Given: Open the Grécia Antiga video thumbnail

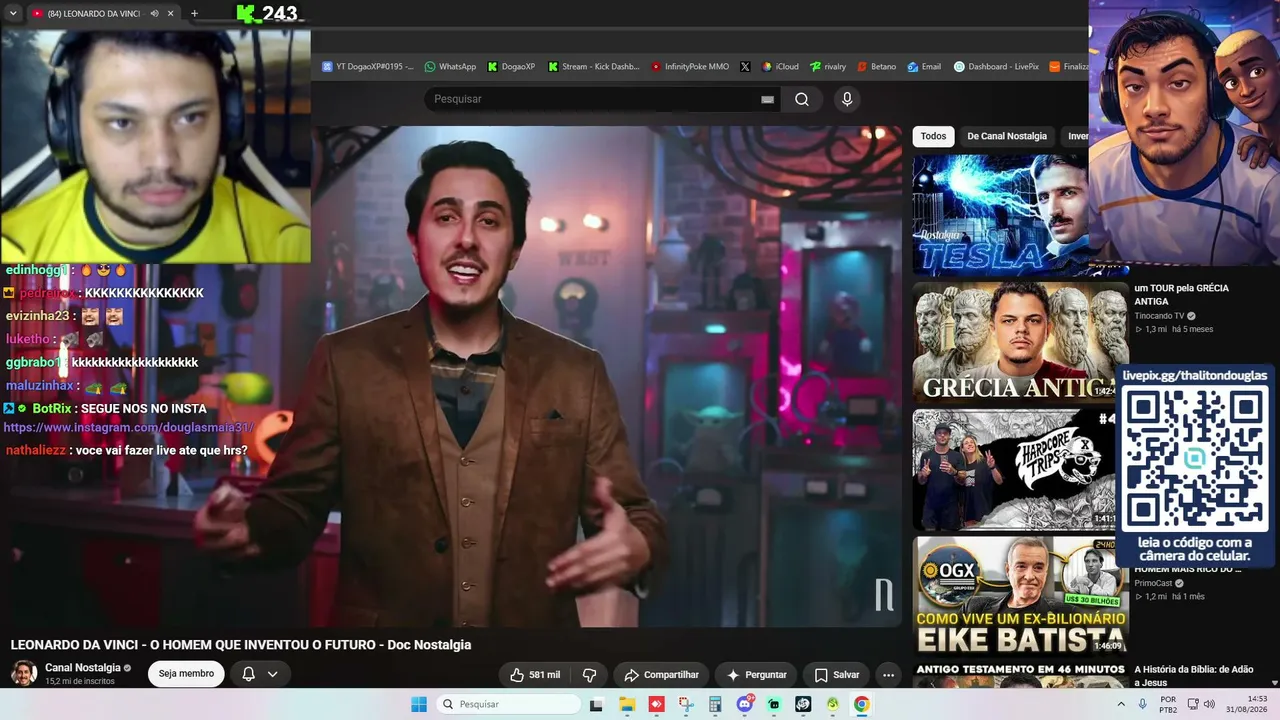Looking at the screenshot, I should click(x=1021, y=343).
